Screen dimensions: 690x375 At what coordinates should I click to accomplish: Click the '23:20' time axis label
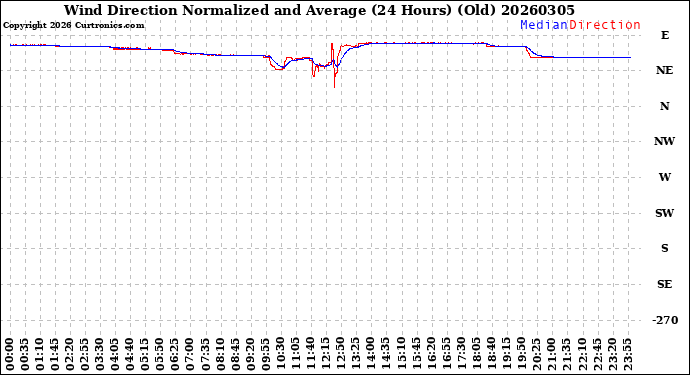(612, 355)
